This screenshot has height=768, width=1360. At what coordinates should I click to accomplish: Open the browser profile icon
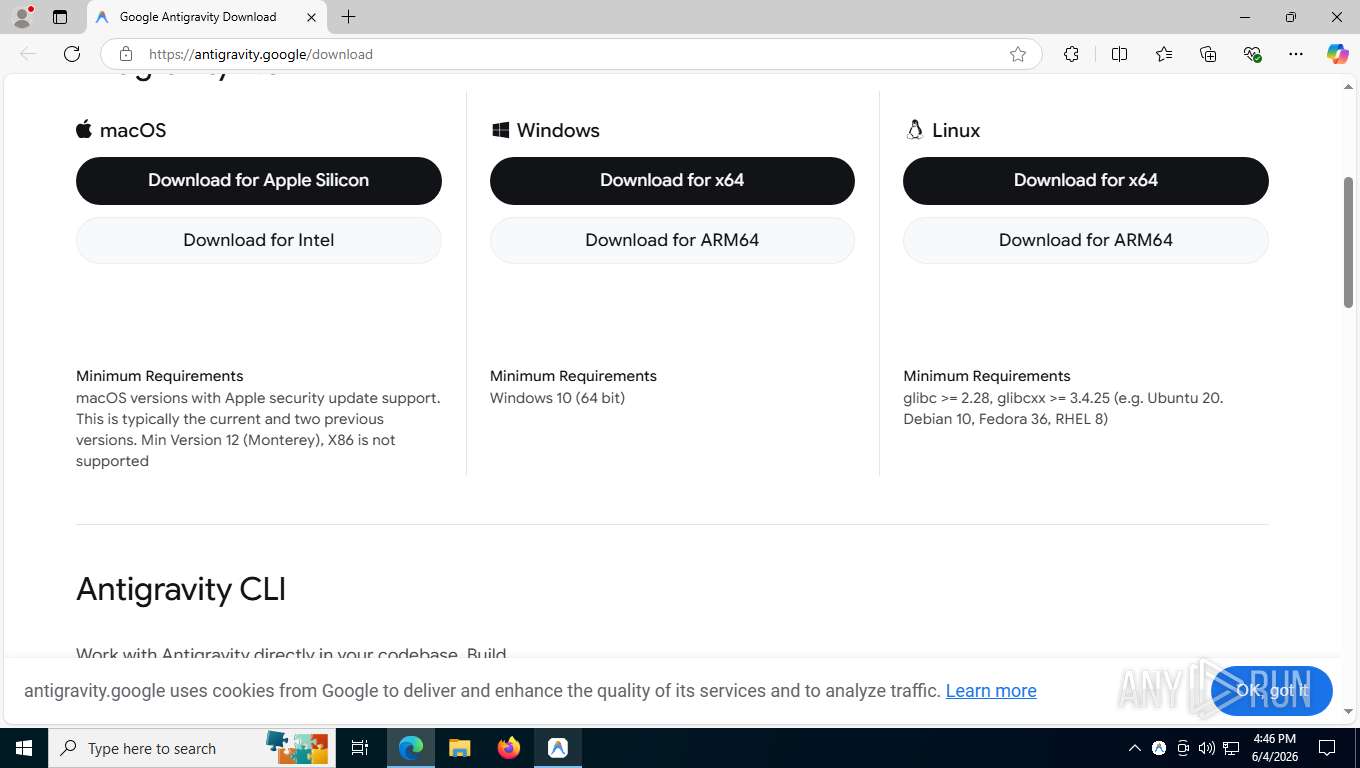22,17
